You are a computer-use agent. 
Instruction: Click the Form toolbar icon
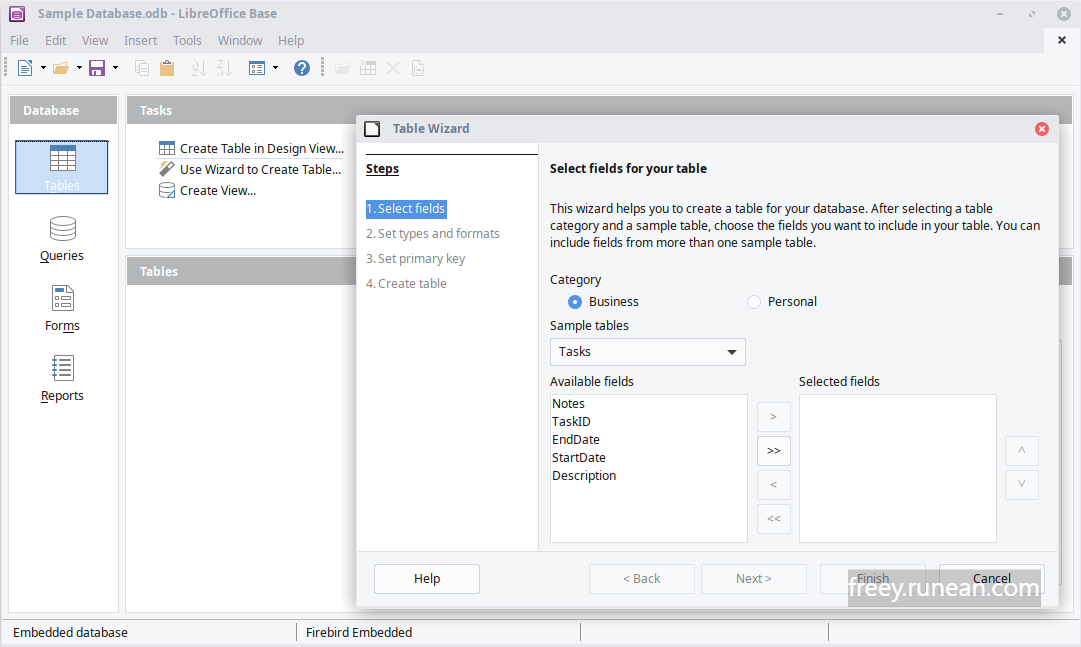[257, 68]
